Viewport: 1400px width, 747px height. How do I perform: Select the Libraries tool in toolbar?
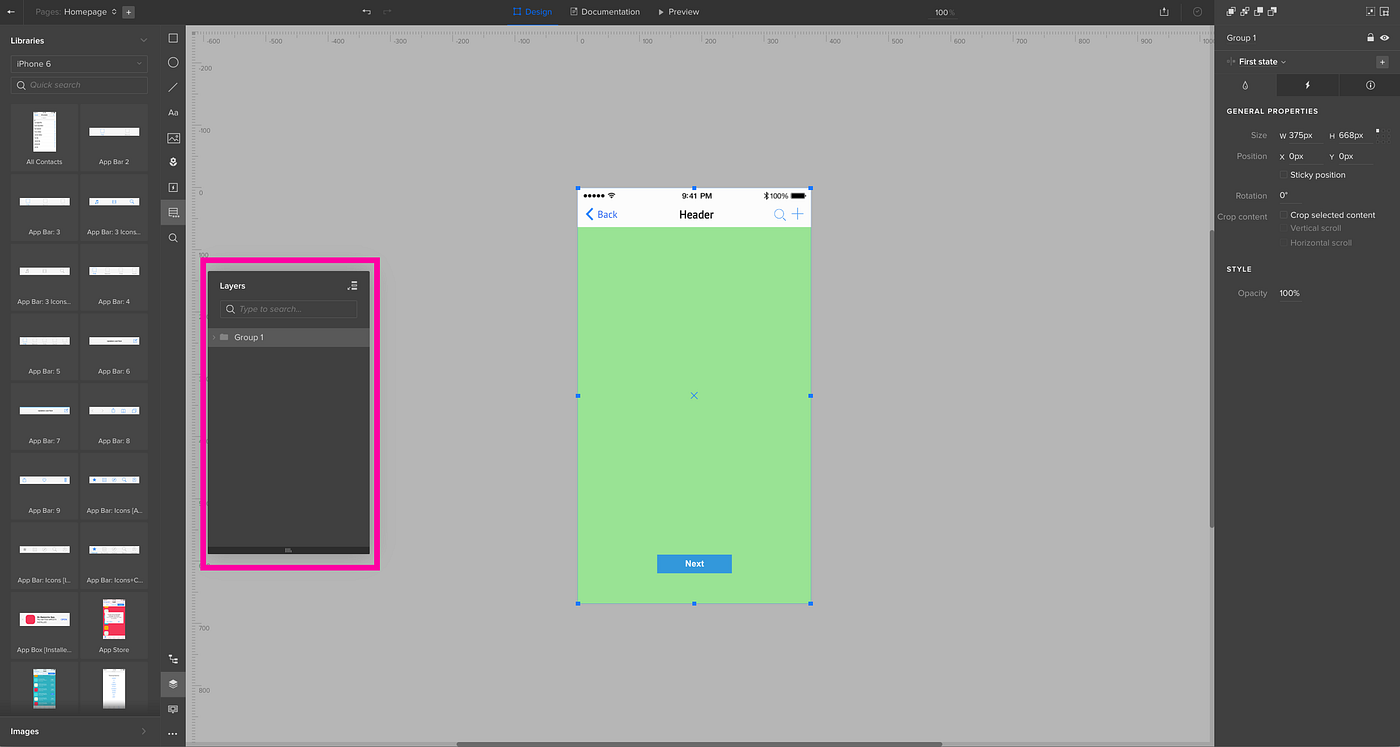tap(173, 212)
